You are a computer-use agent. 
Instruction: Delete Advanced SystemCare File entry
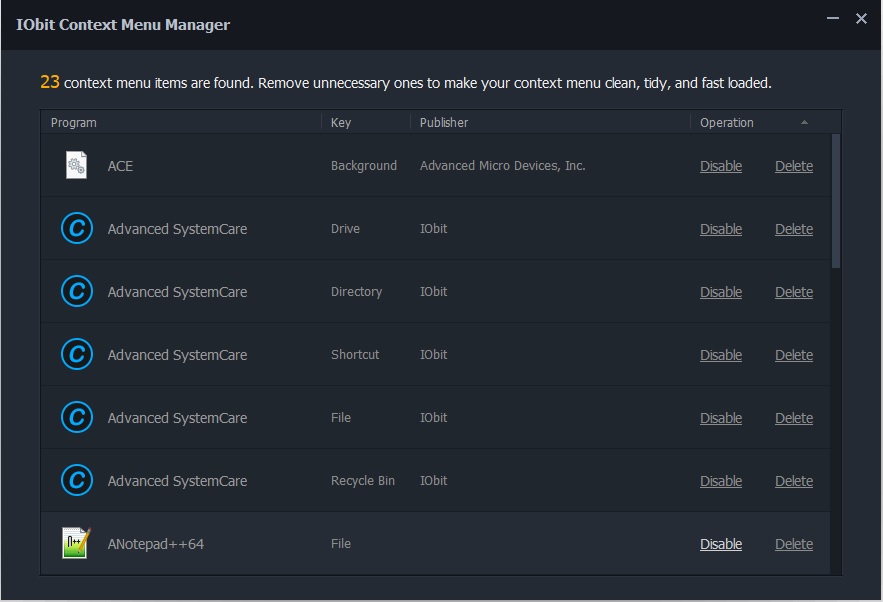(x=794, y=418)
